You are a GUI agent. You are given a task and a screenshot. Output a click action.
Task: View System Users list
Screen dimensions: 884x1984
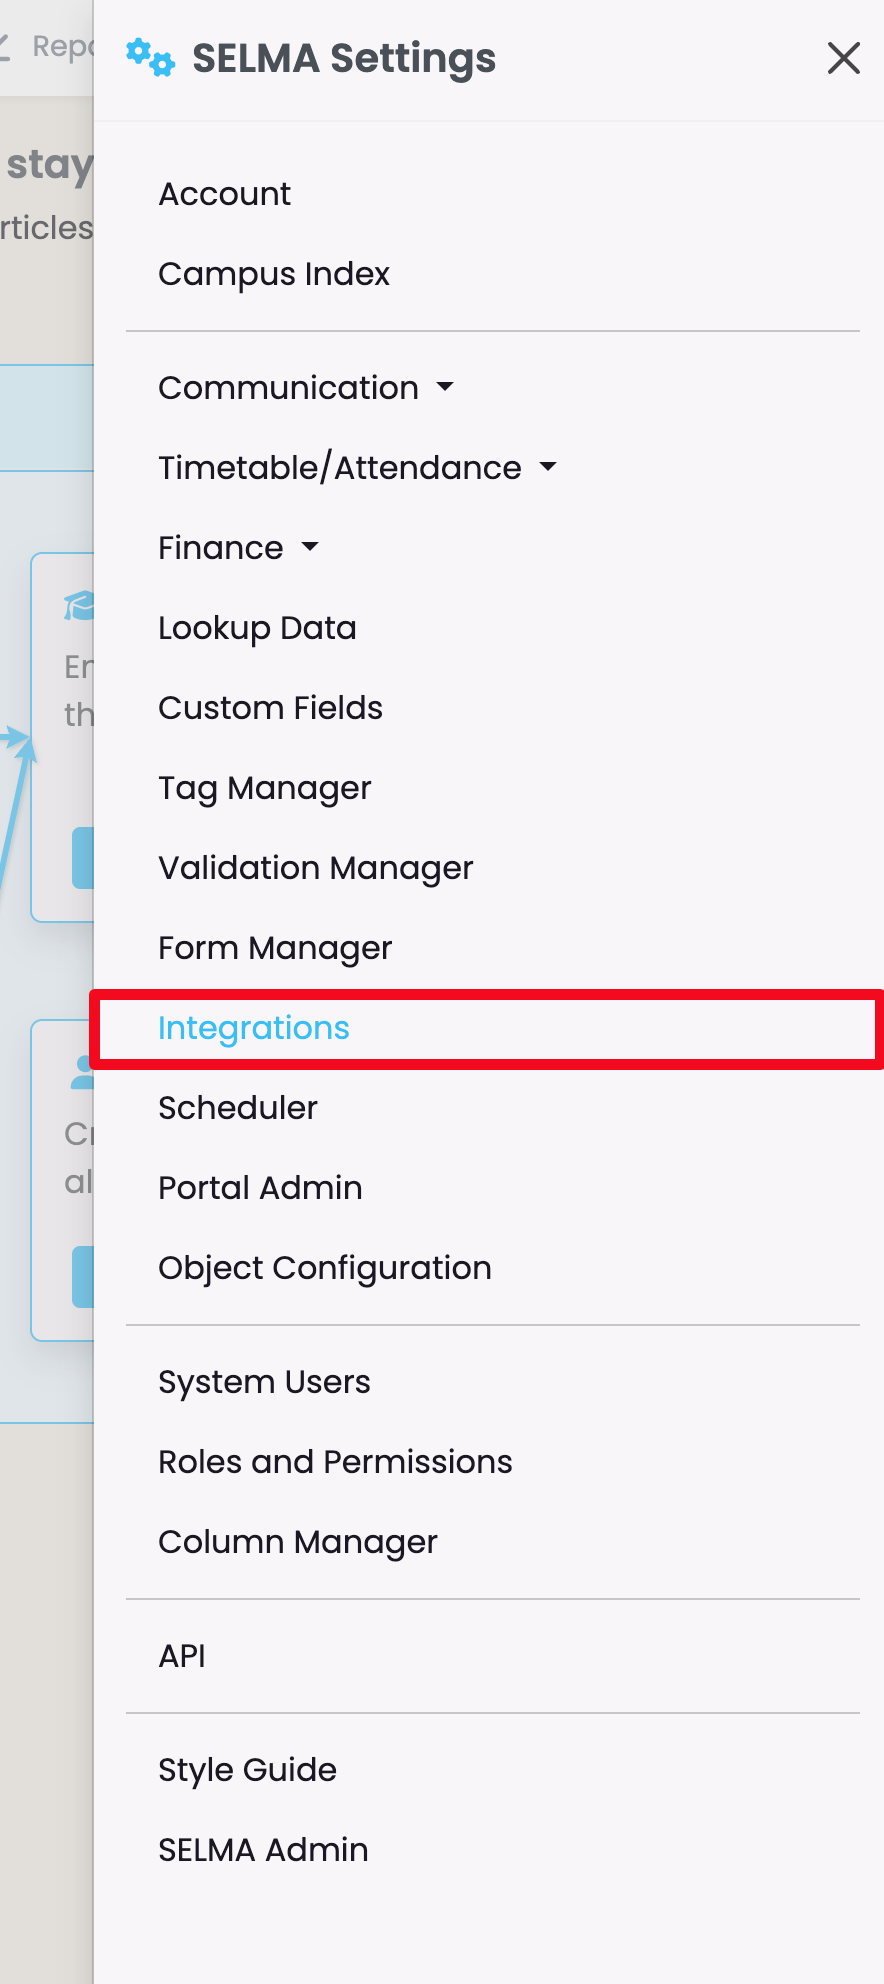coord(264,1382)
